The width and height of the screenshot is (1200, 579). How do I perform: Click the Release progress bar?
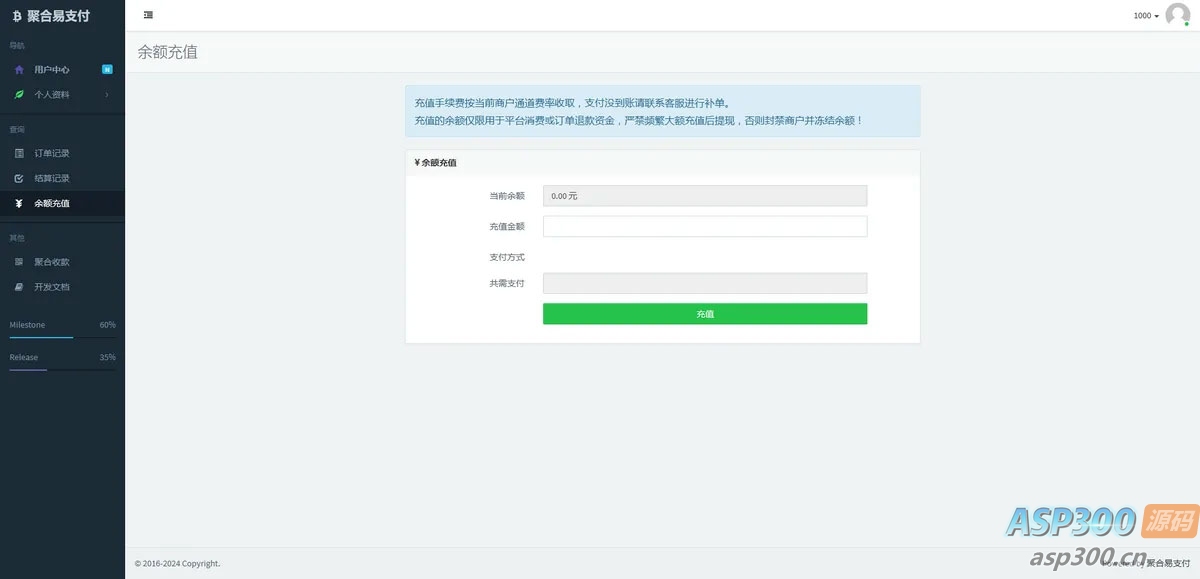click(x=62, y=369)
